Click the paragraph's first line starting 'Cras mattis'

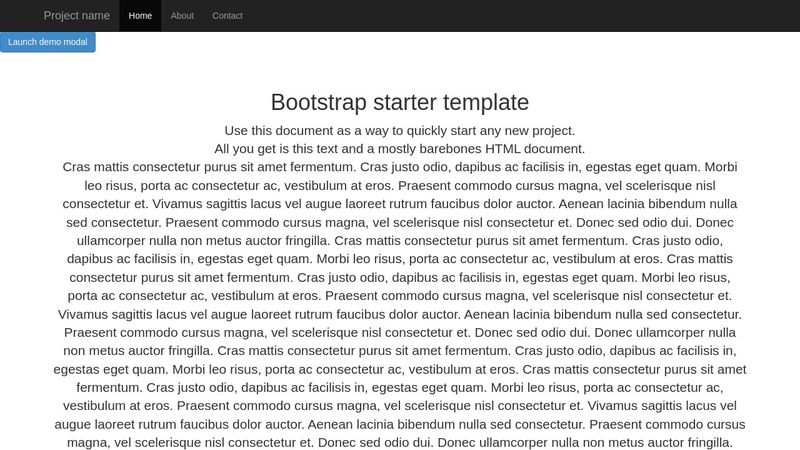click(x=400, y=167)
